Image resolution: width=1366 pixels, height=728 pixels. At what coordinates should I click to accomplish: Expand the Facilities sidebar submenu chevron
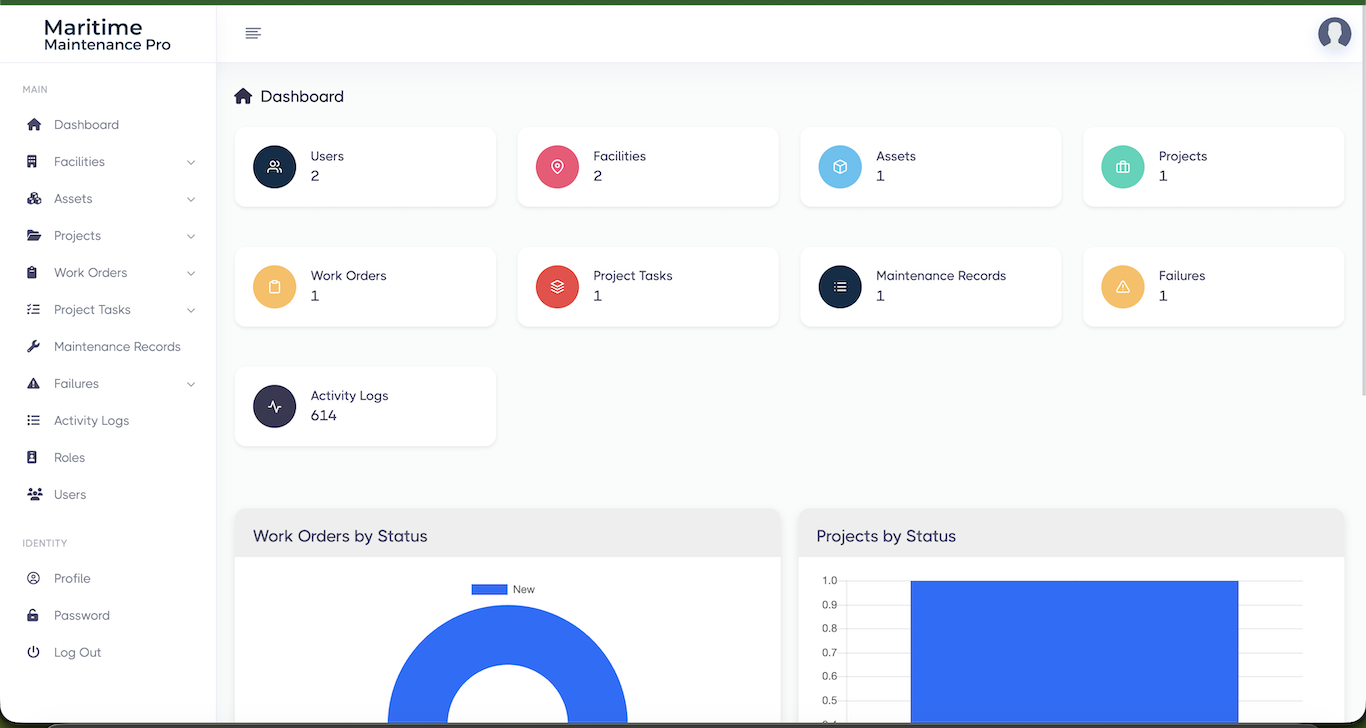point(191,163)
